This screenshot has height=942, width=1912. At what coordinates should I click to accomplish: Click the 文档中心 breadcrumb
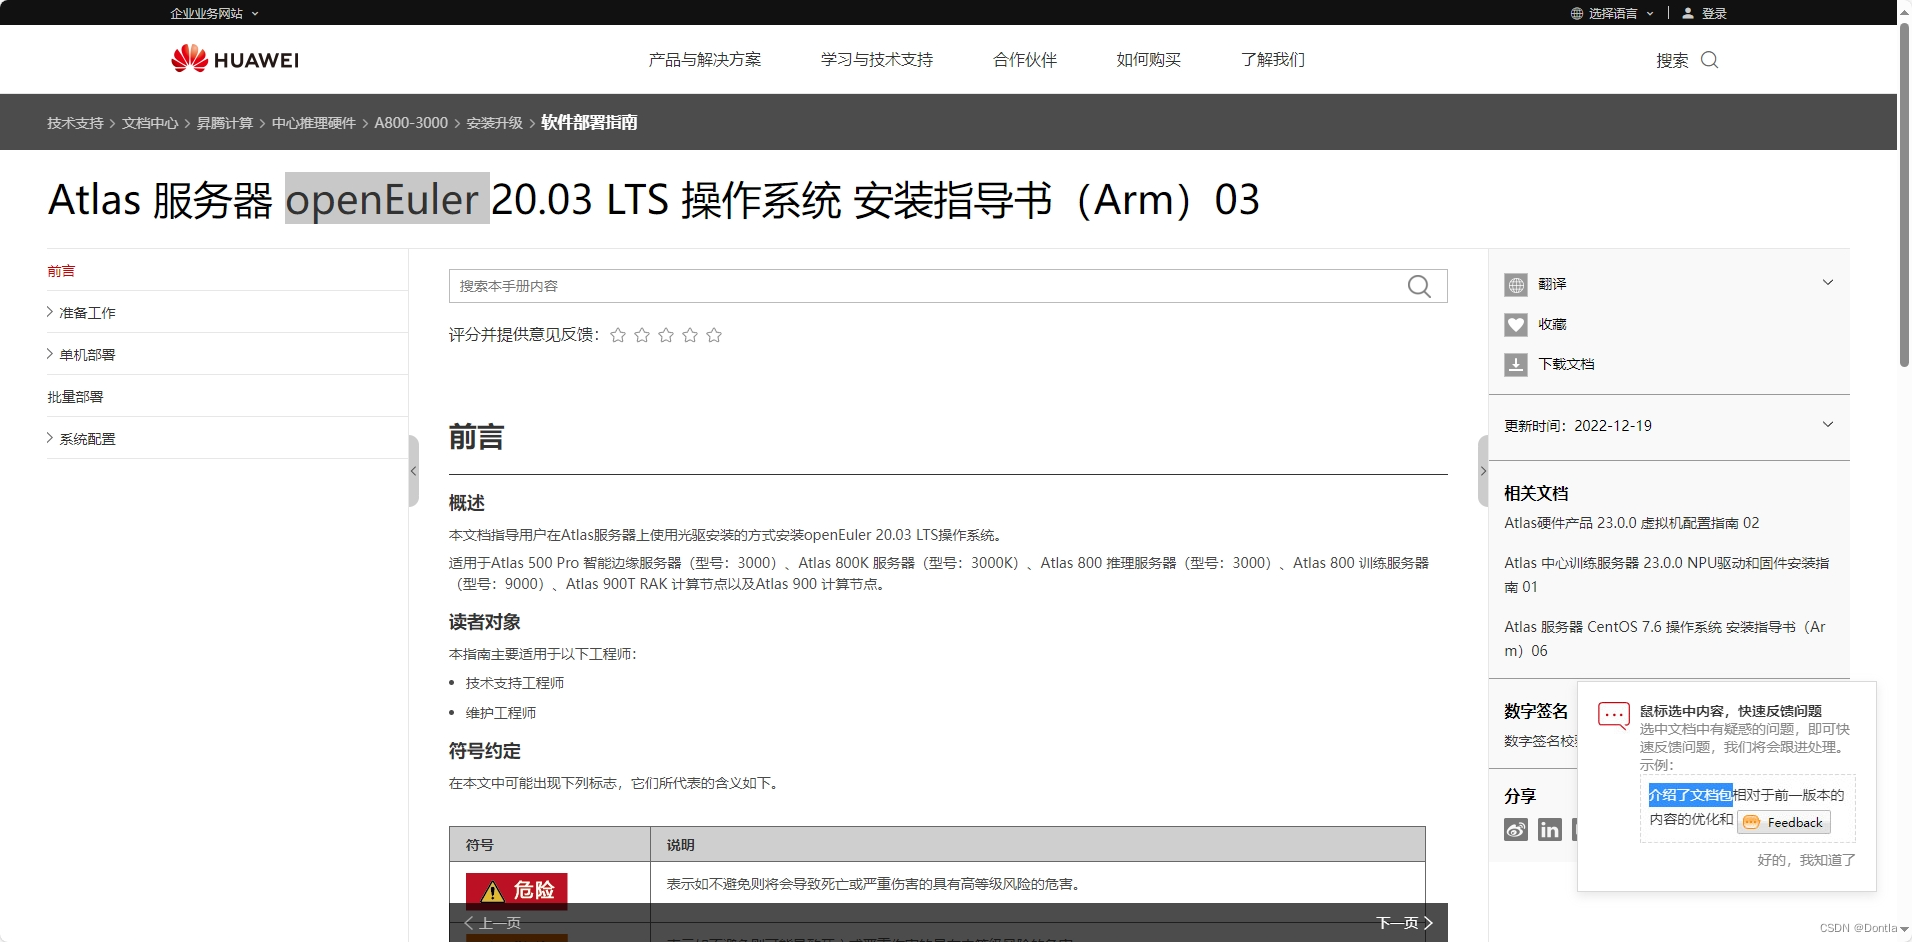coord(150,123)
